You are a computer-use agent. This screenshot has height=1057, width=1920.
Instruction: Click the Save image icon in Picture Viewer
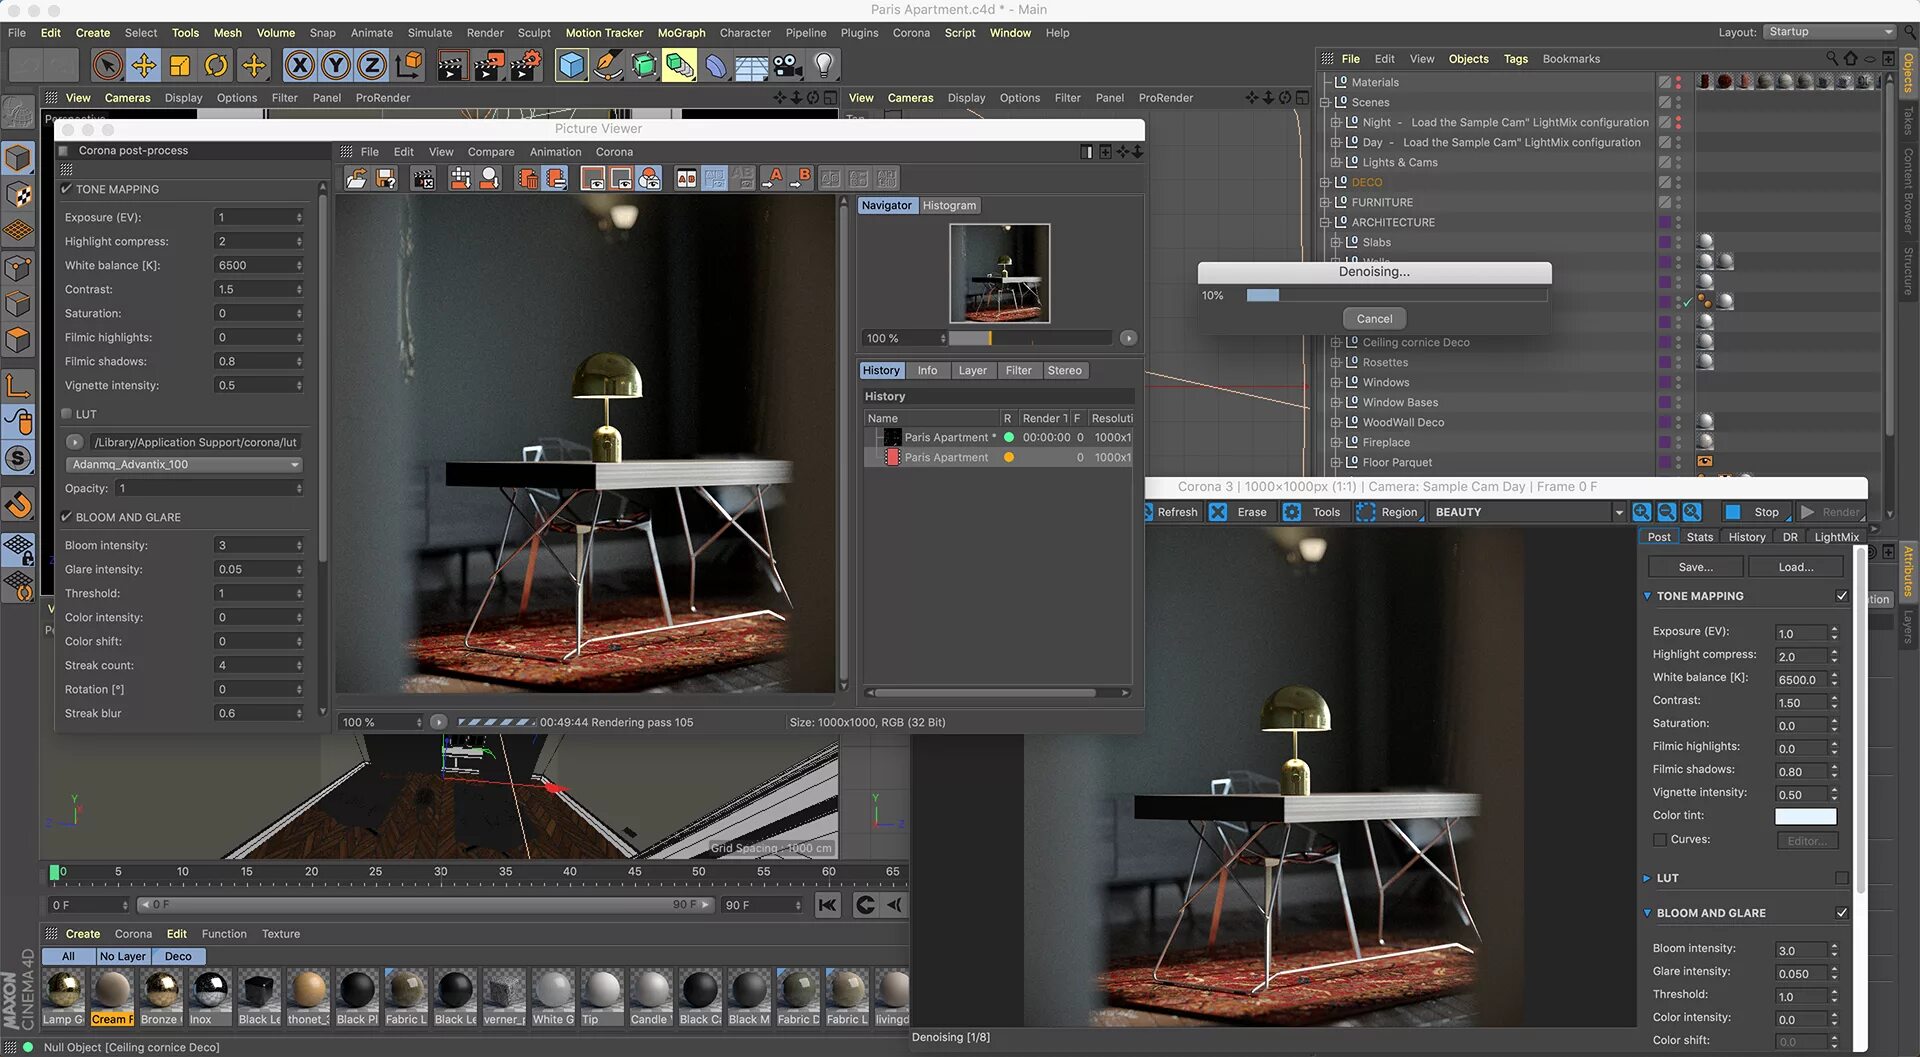tap(386, 178)
